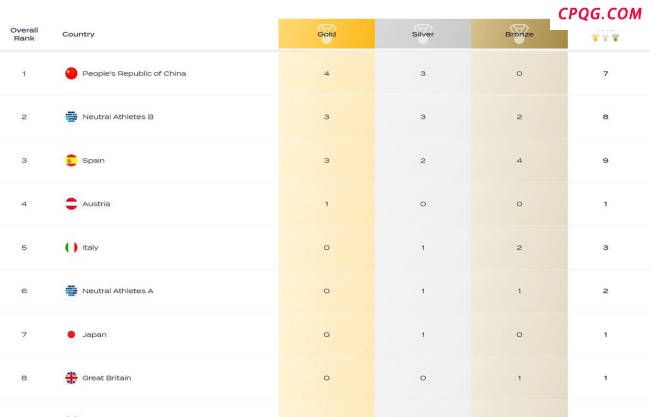
Task: Click the Overall Rank column header
Action: (x=24, y=34)
